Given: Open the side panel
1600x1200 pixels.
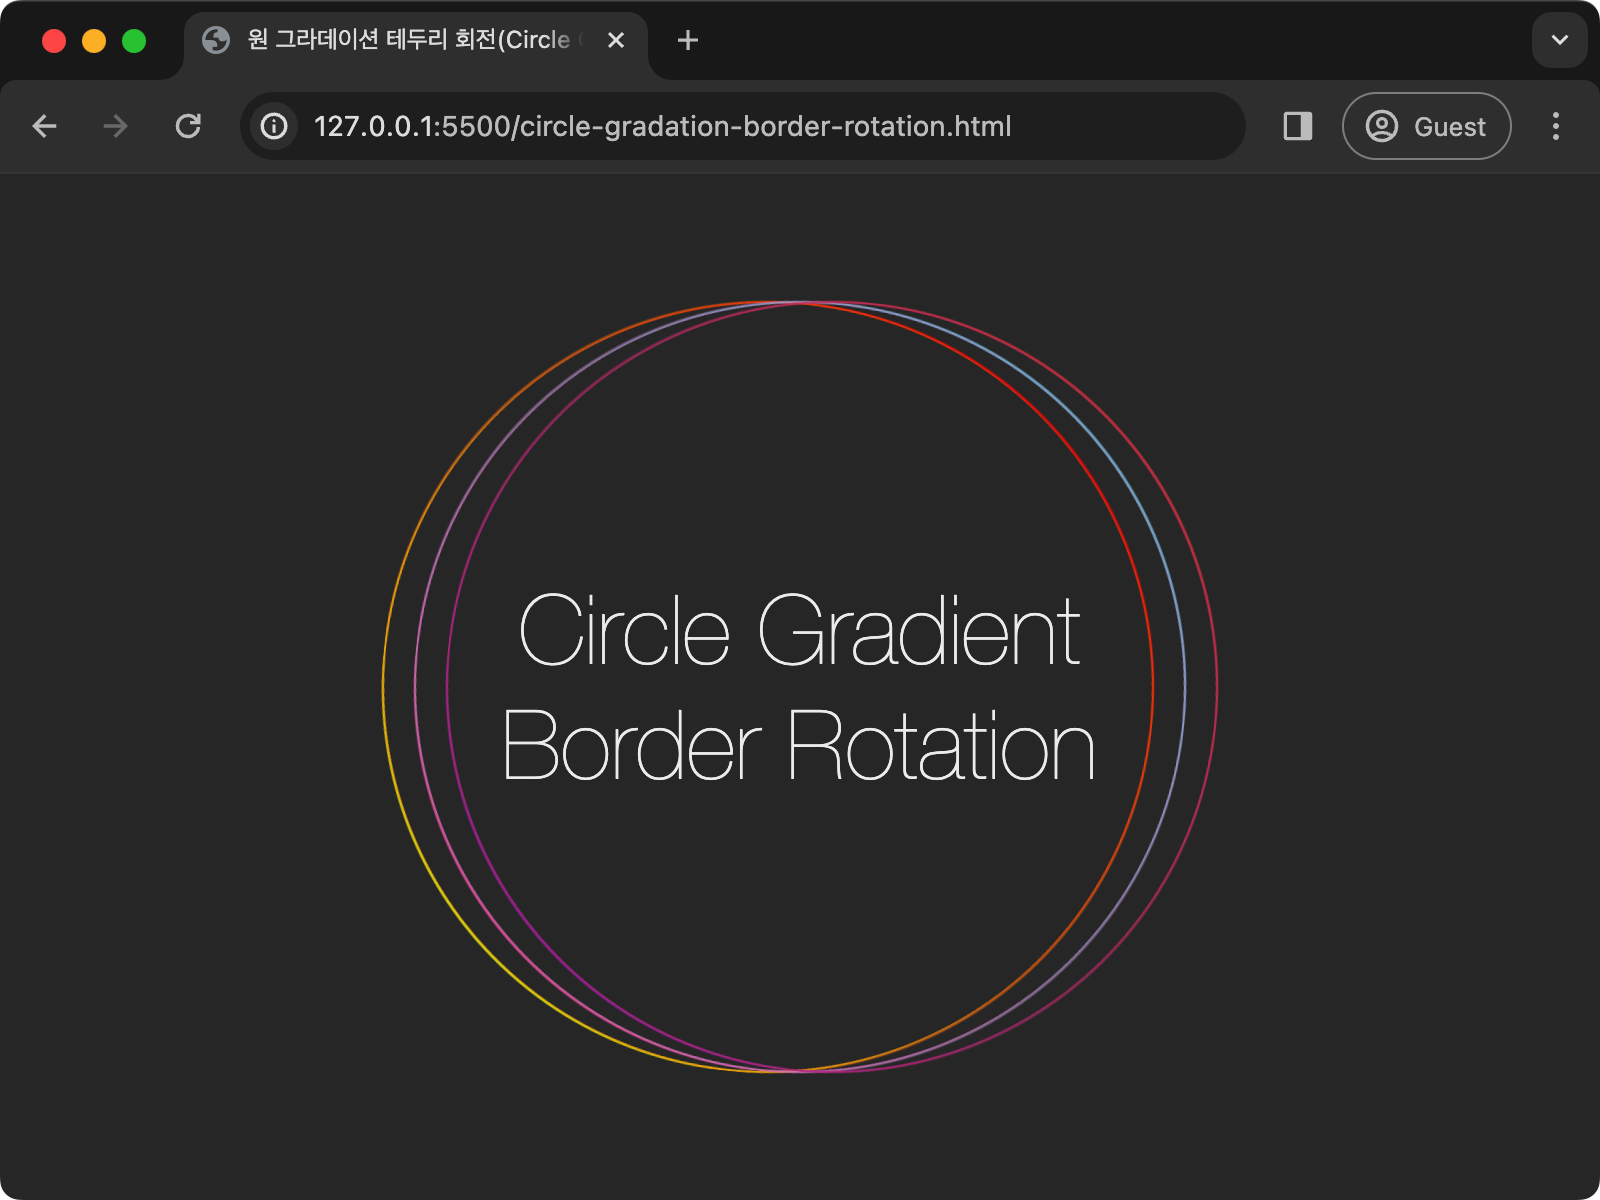Looking at the screenshot, I should click(1297, 126).
